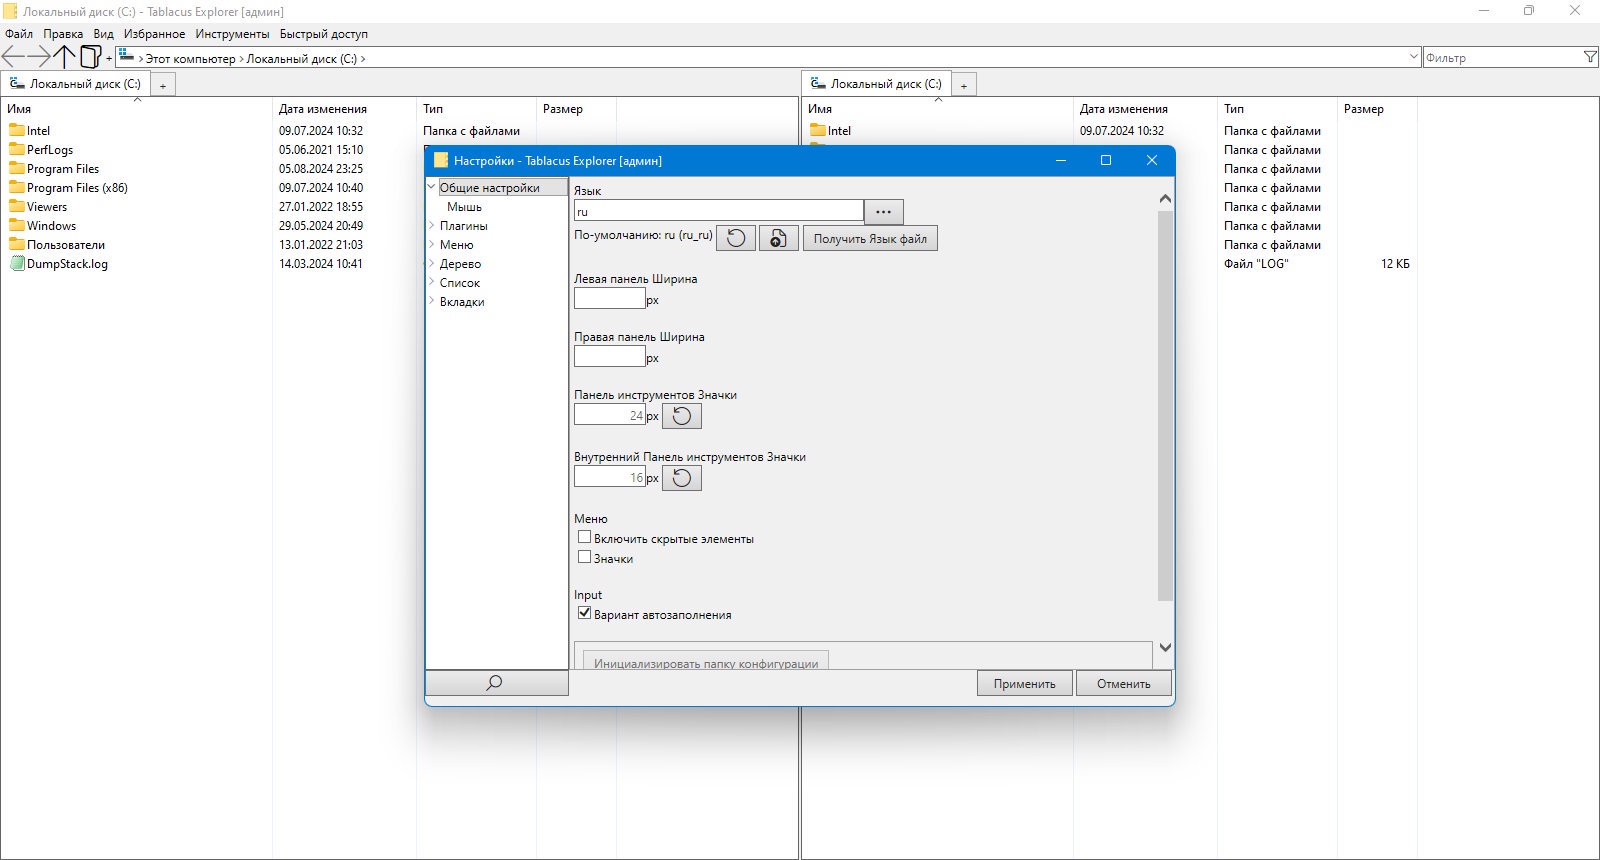
Task: Uncheck 'Вариант автозаполнения' checkbox
Action: (585, 613)
